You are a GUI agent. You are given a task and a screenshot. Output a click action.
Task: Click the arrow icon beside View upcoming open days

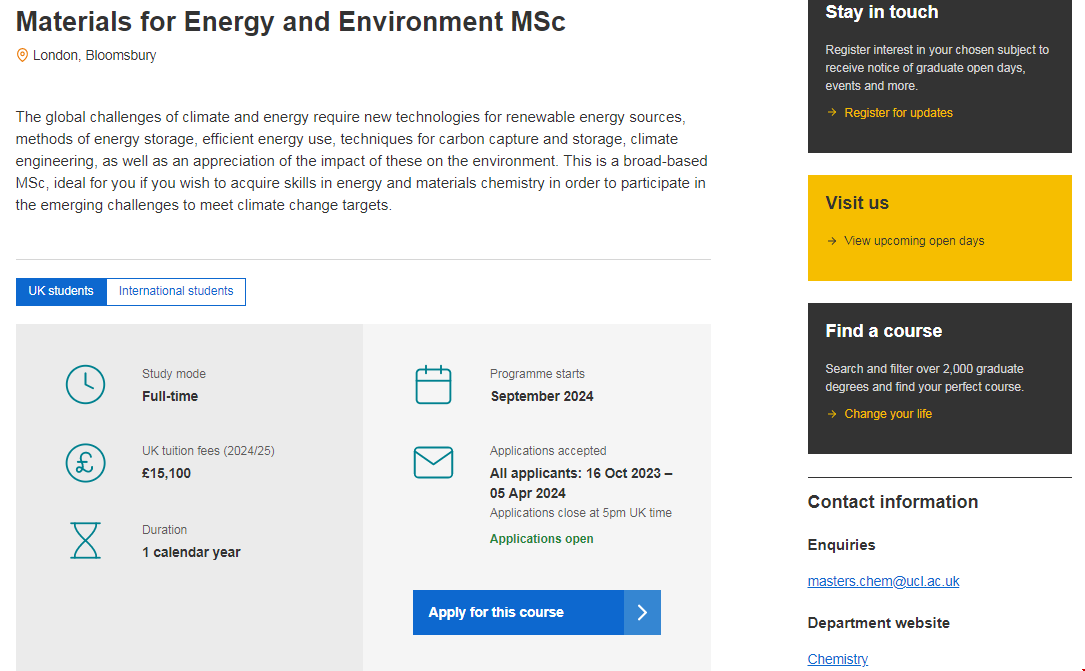coord(832,241)
